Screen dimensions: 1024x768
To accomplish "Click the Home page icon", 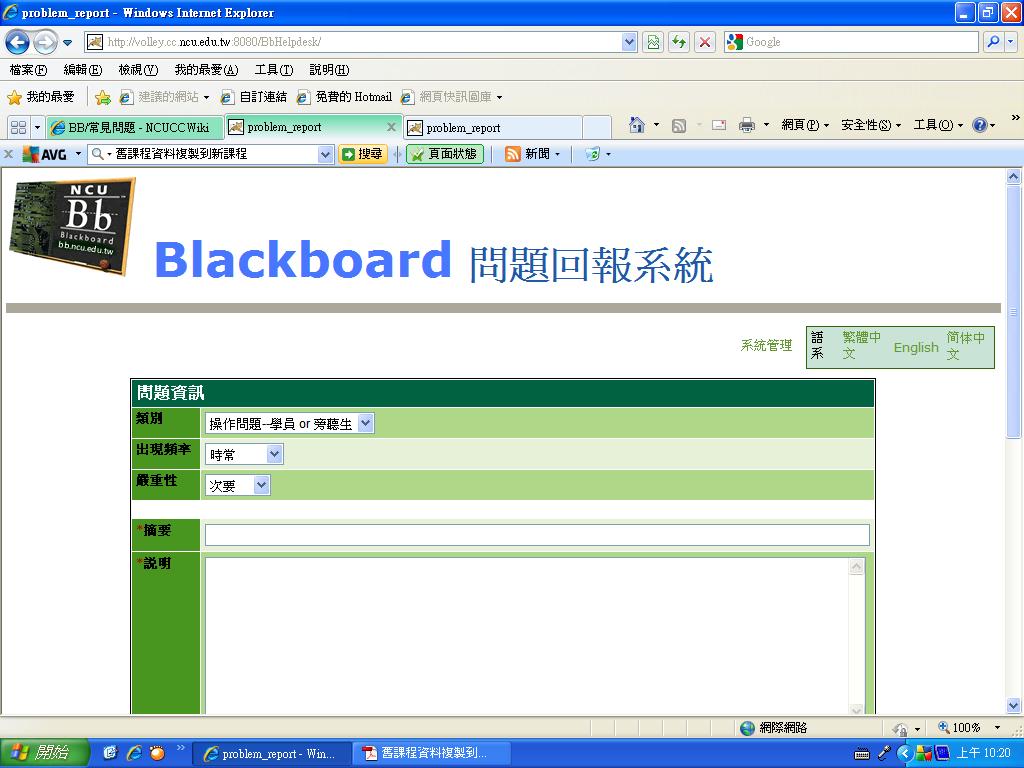I will [x=637, y=125].
